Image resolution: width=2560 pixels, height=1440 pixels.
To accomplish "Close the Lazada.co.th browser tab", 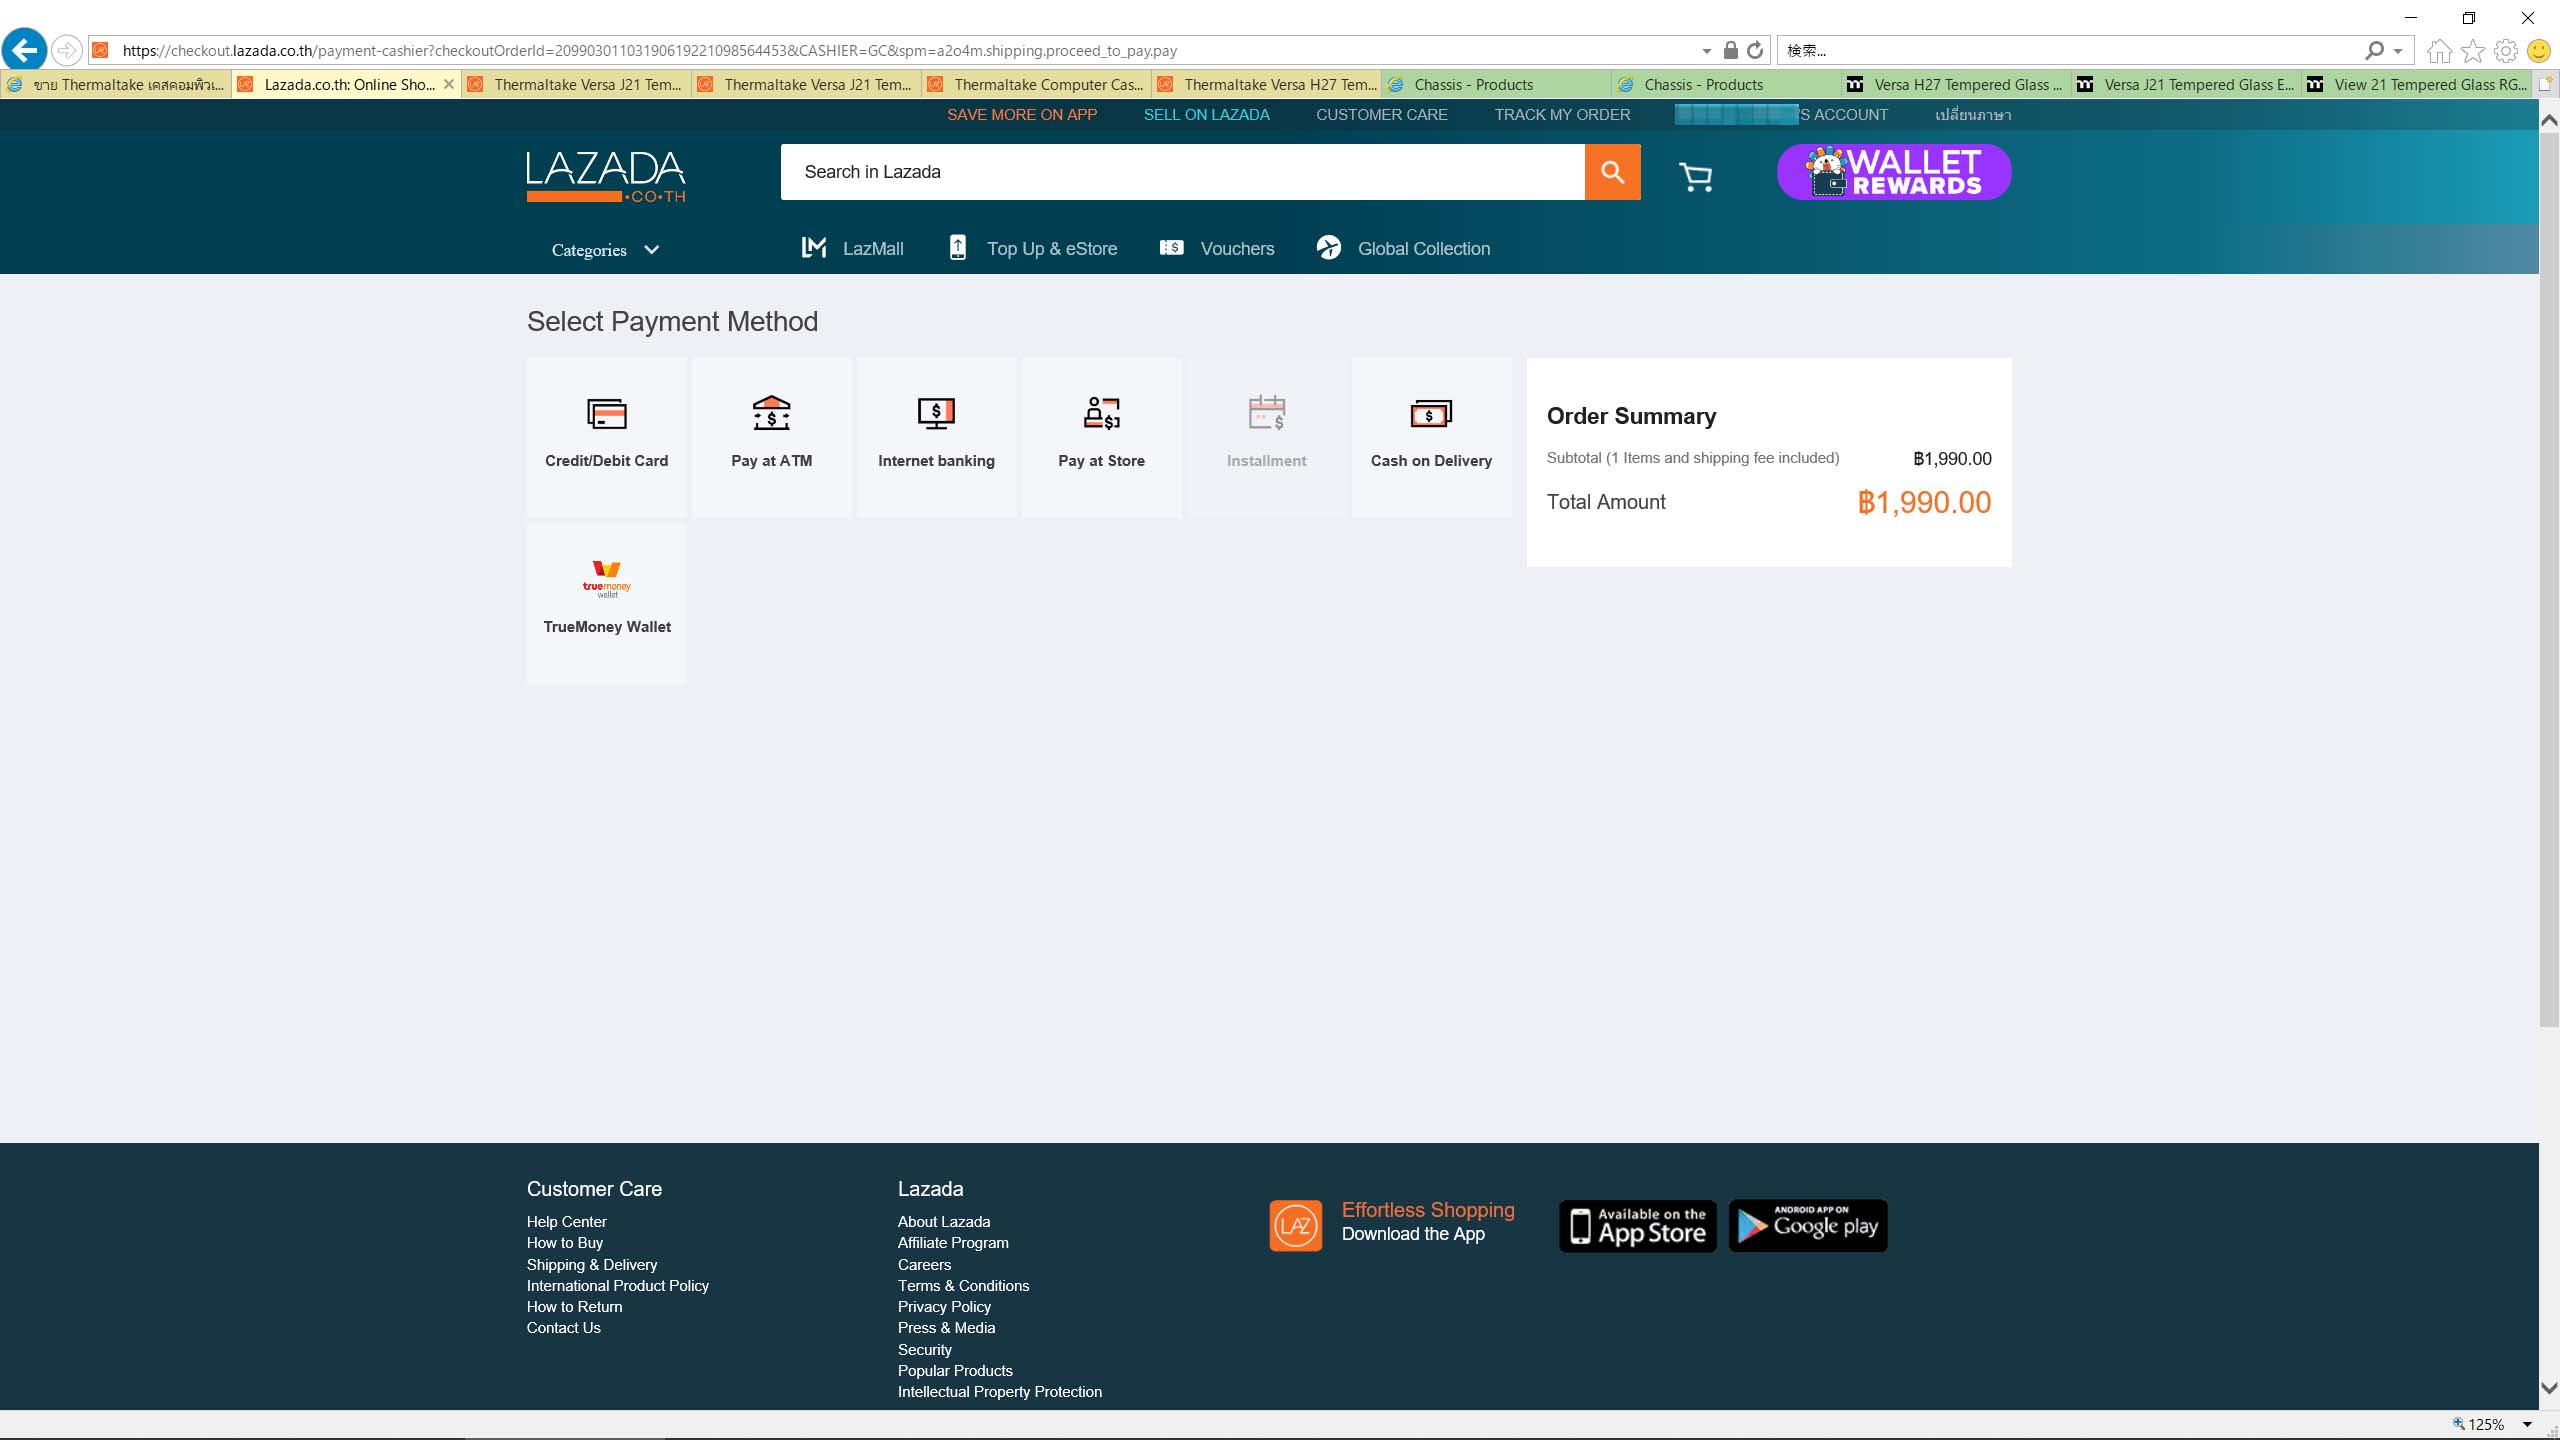I will 449,85.
